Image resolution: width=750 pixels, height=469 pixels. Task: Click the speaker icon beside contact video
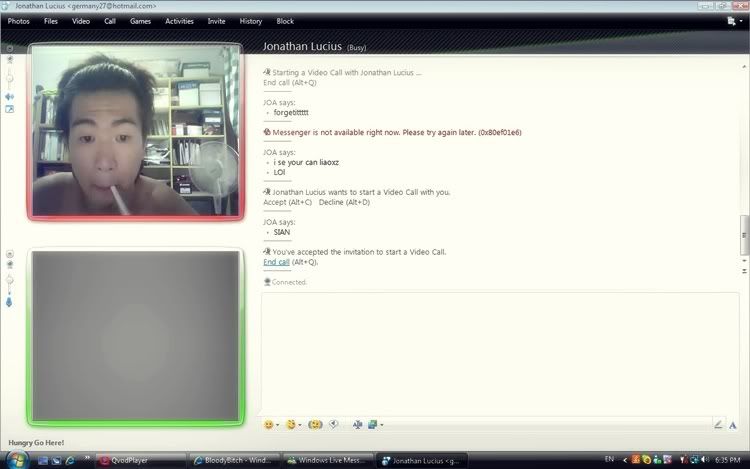[x=10, y=97]
